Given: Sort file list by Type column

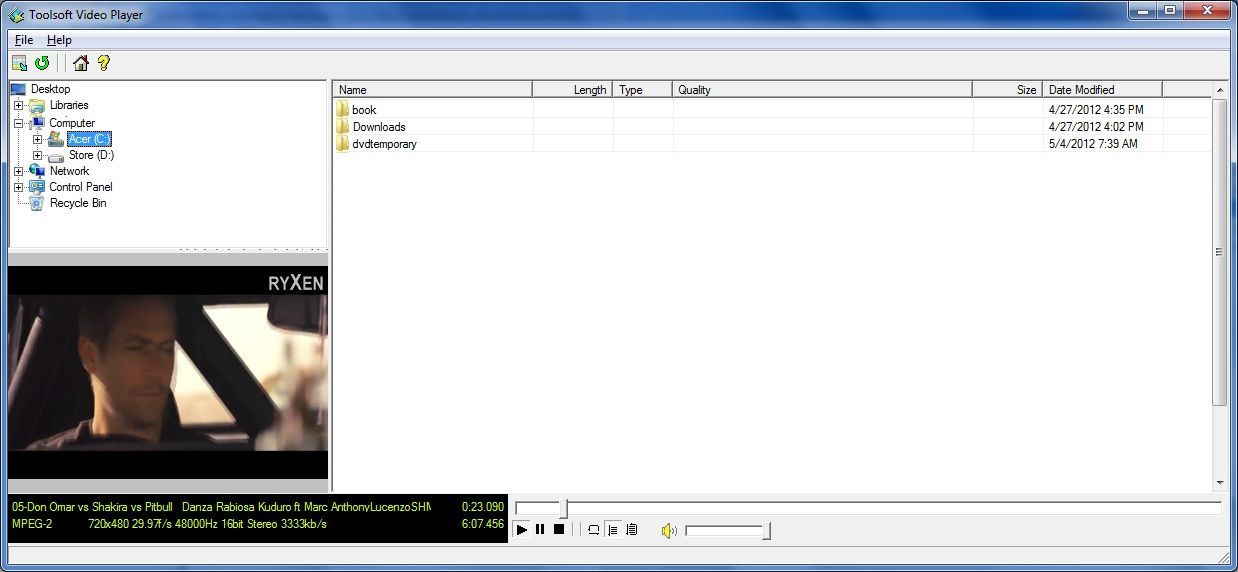Looking at the screenshot, I should [x=642, y=89].
